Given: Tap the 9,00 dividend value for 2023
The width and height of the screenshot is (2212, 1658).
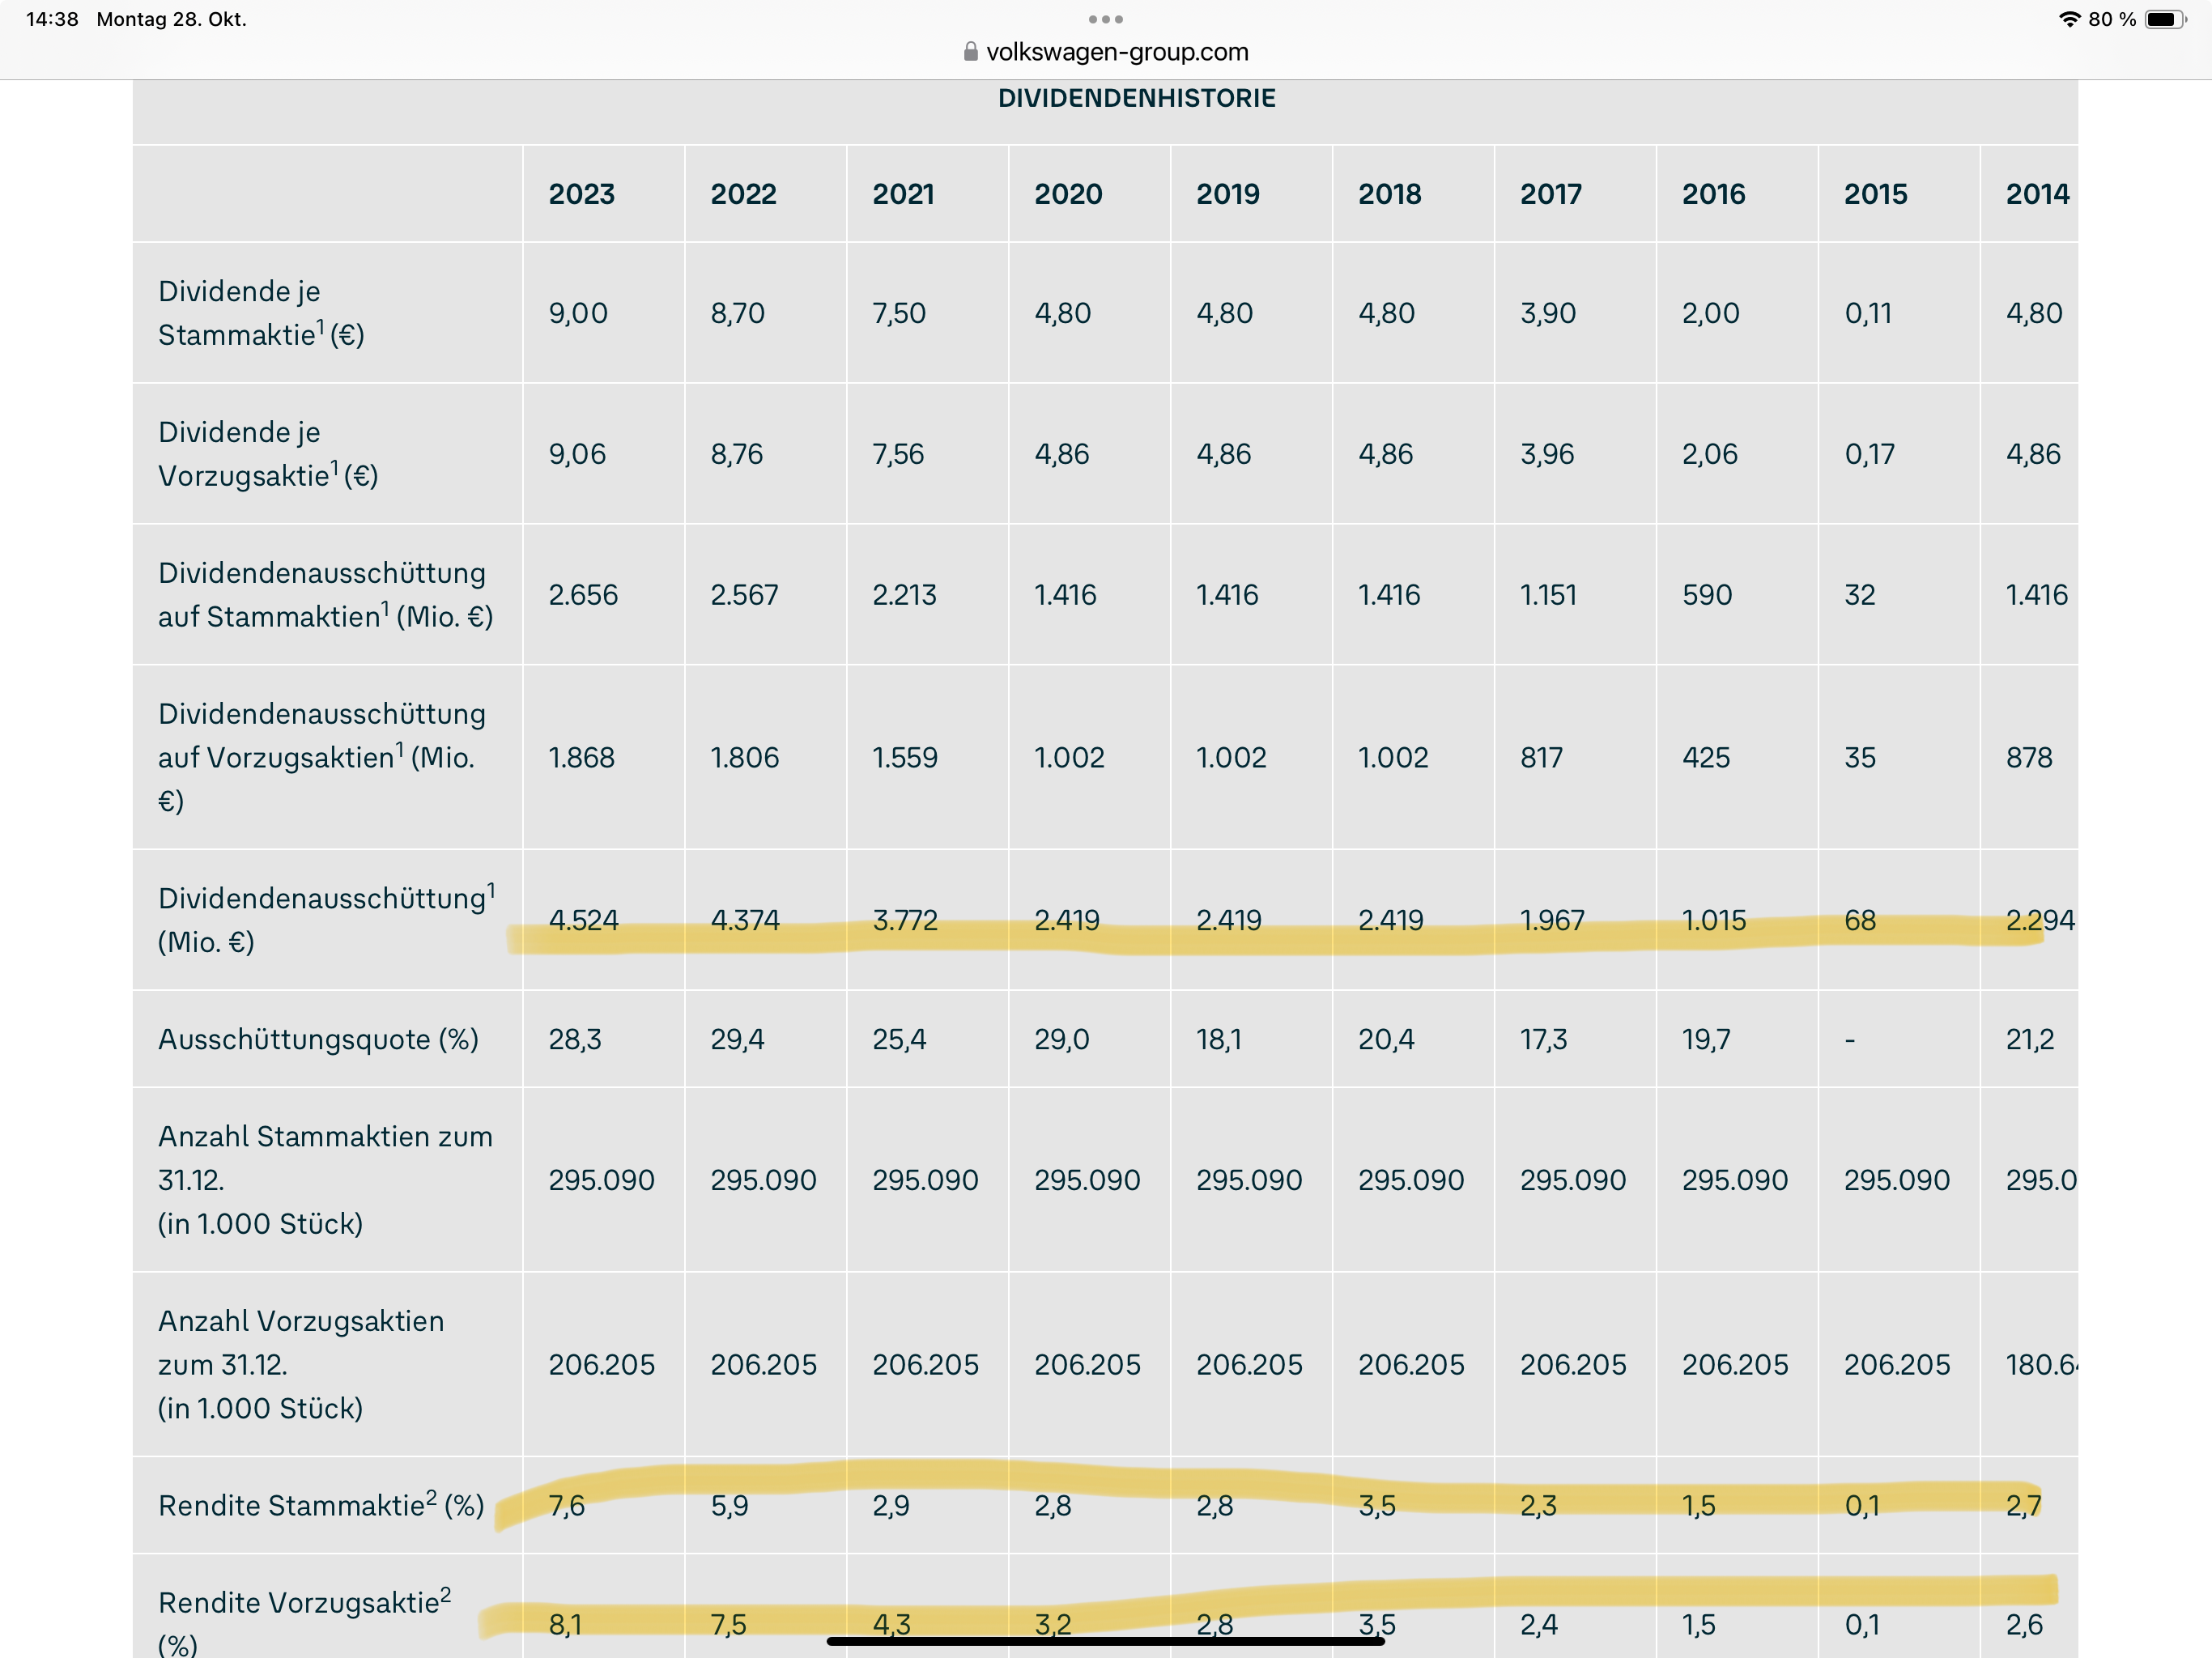Looking at the screenshot, I should (x=577, y=313).
